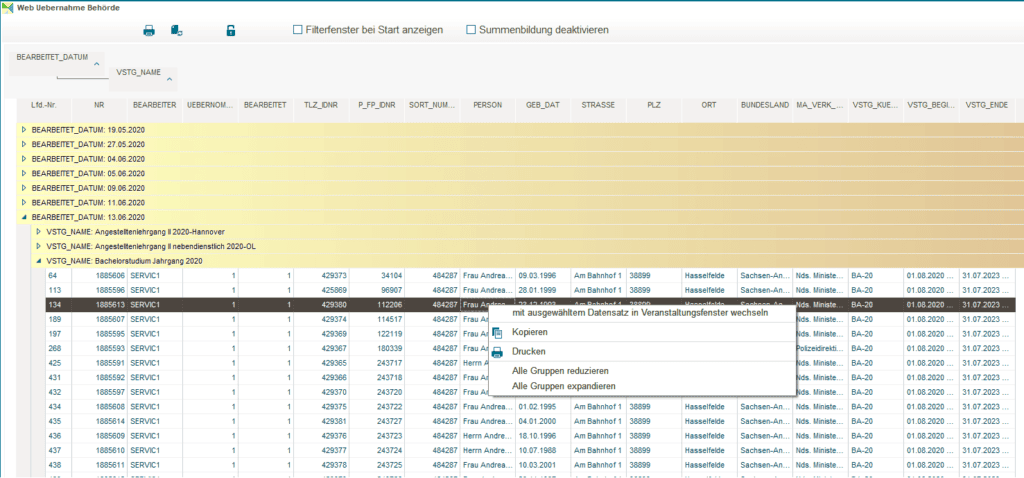This screenshot has height=478, width=1024.
Task: Expand the BEARBEITET_DATUM: 04.06.2020 group
Action: (x=24, y=159)
